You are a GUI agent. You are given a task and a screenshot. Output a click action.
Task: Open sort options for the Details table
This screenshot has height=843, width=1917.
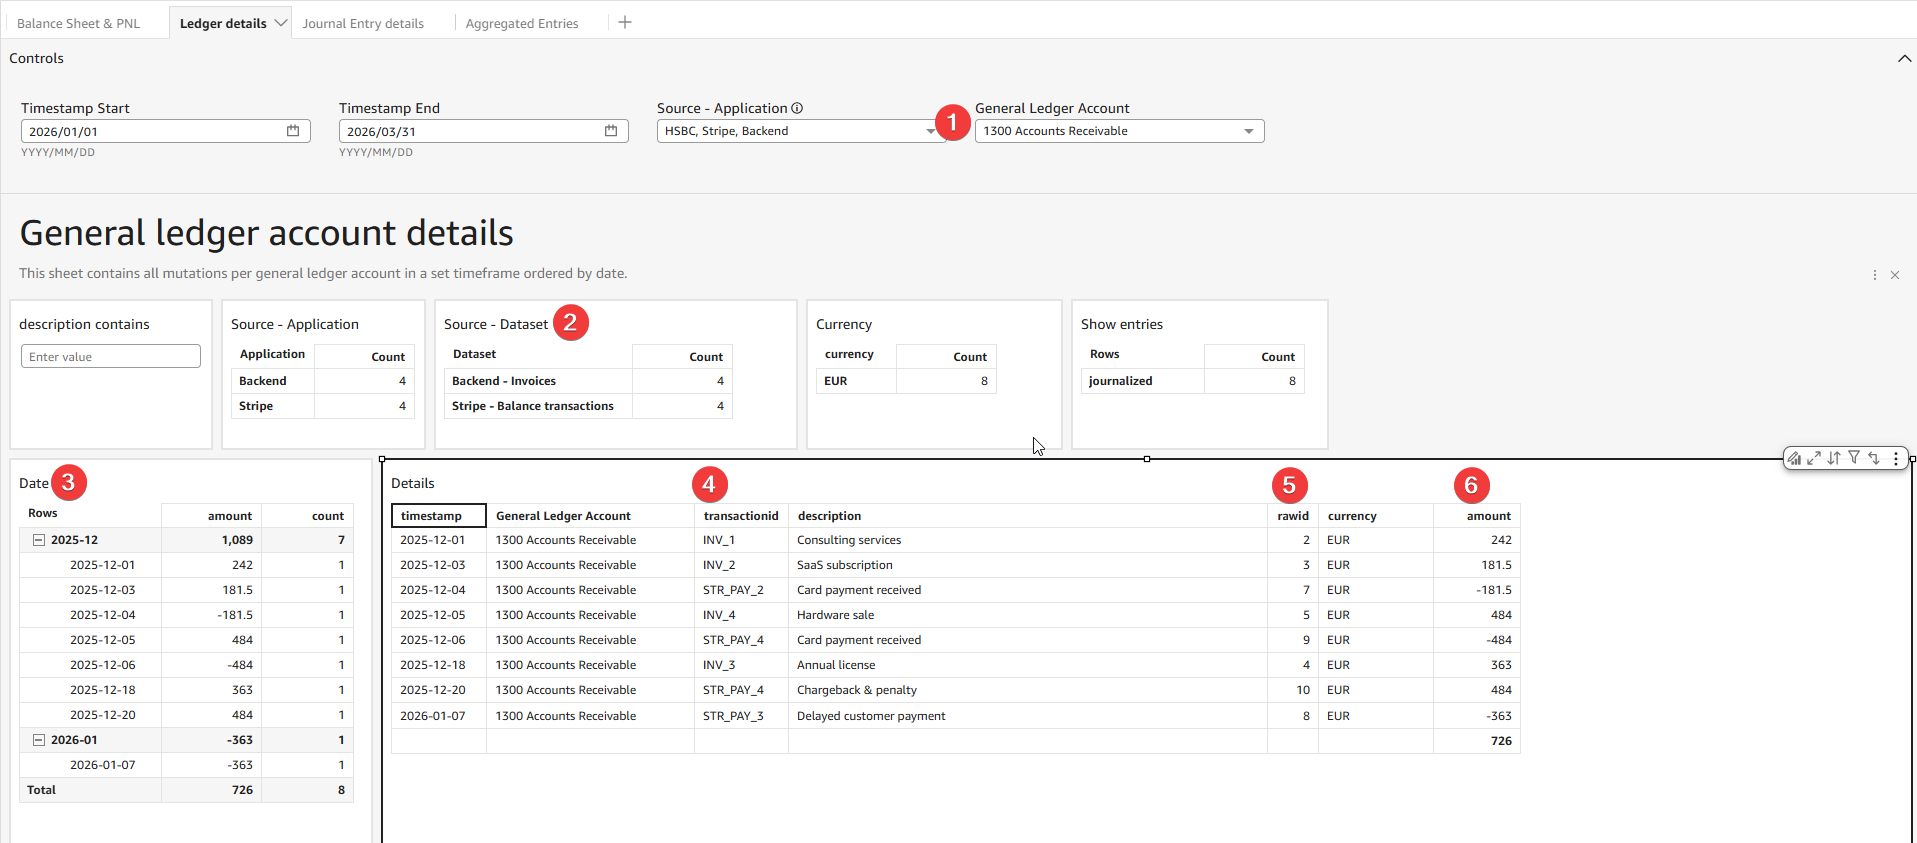[x=1834, y=458]
